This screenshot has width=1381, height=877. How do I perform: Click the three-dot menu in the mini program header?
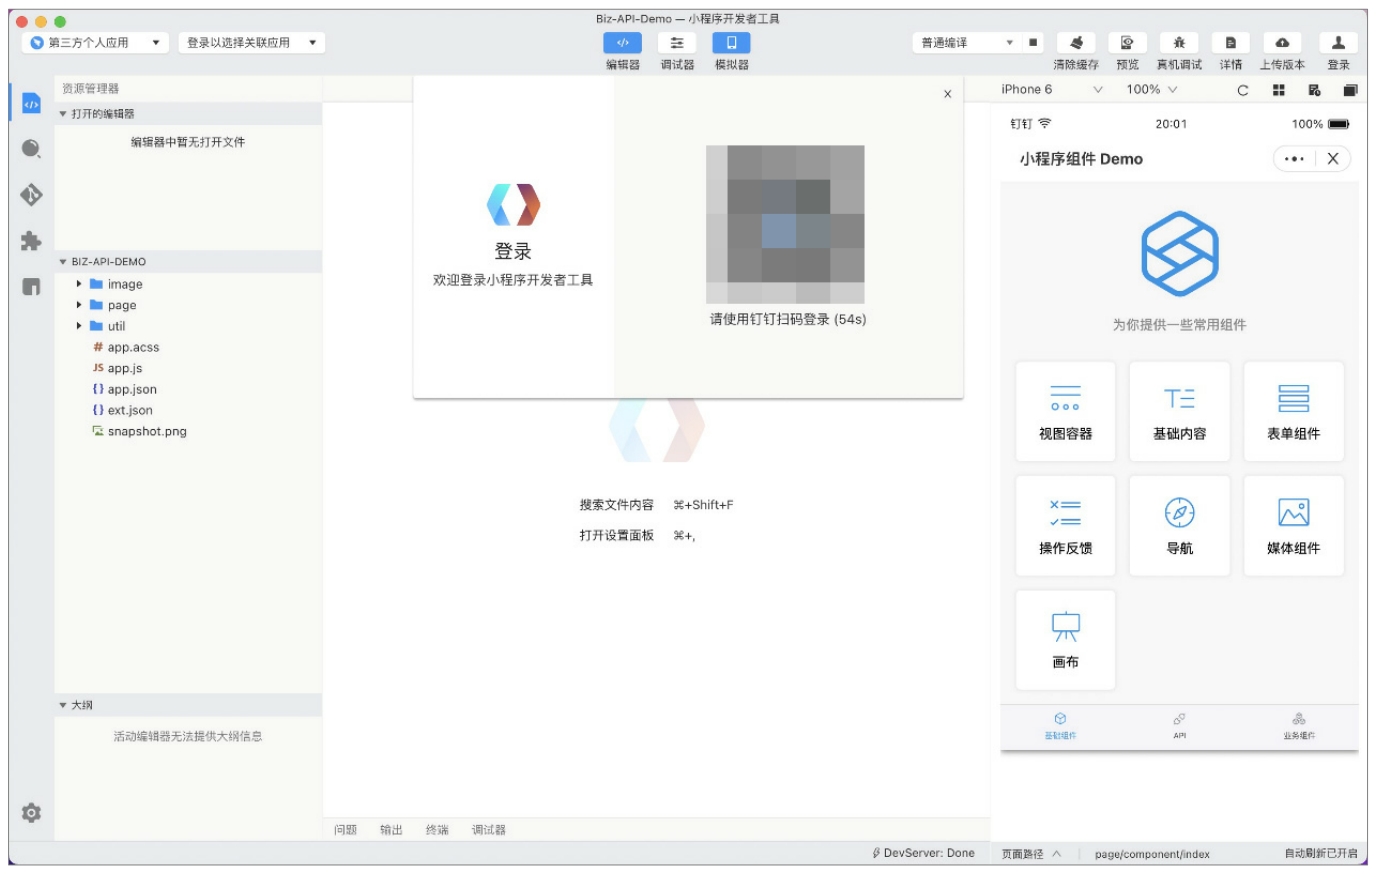1294,159
